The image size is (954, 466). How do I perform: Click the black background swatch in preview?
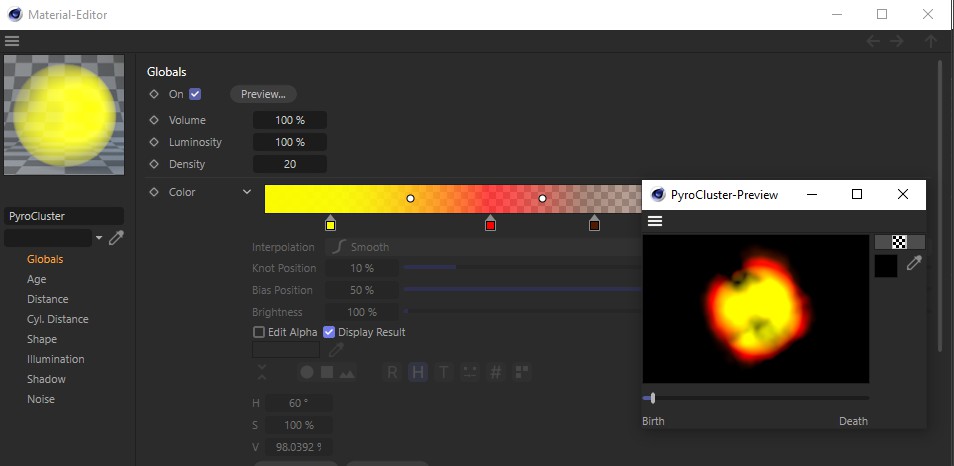tap(886, 266)
